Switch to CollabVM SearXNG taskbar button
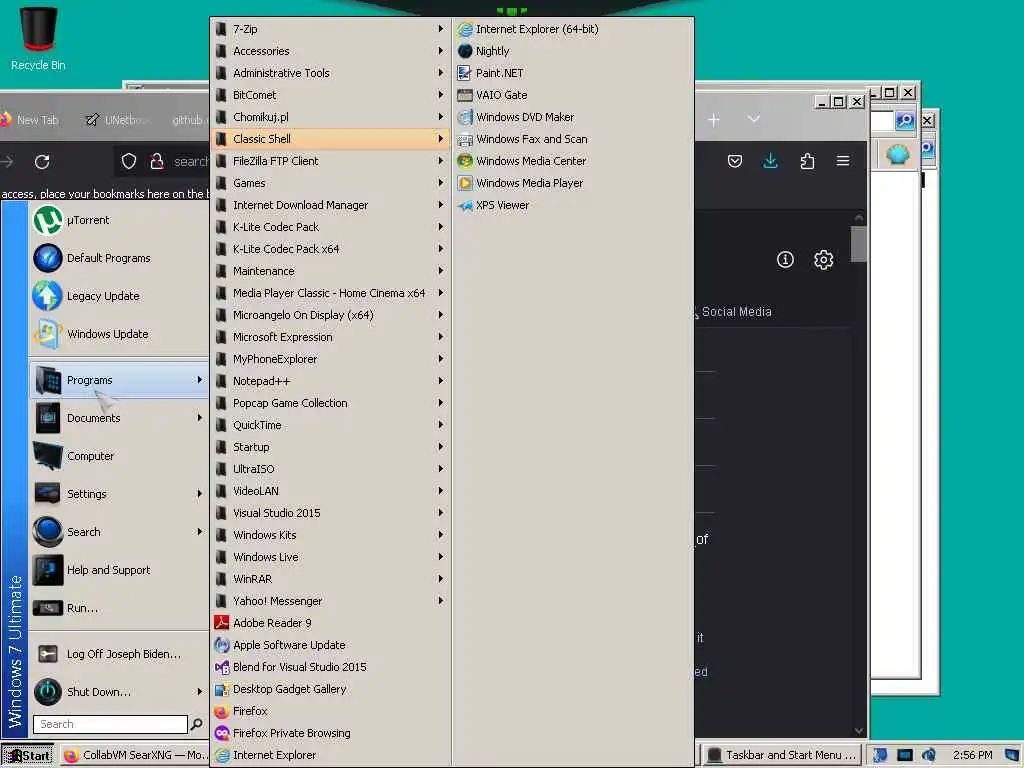 point(135,755)
